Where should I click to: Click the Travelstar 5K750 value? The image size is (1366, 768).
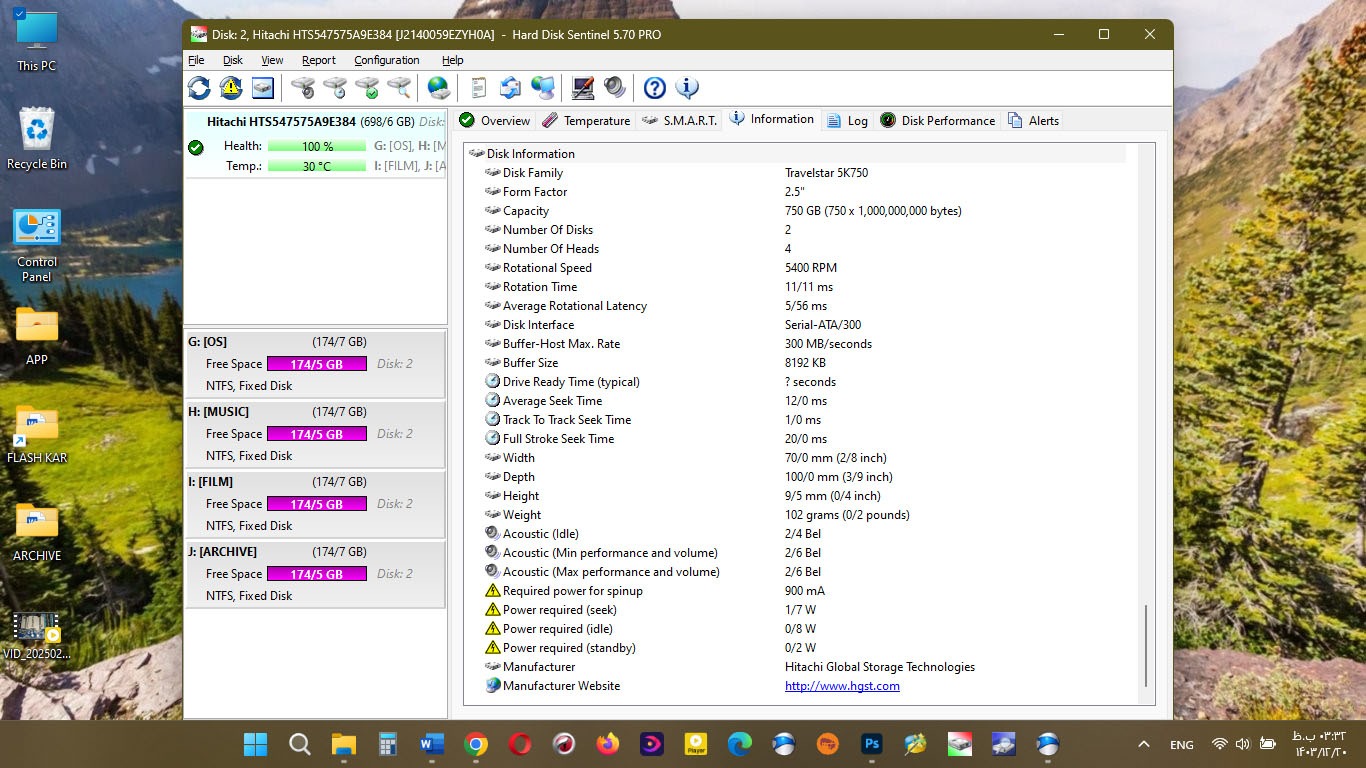(x=826, y=173)
